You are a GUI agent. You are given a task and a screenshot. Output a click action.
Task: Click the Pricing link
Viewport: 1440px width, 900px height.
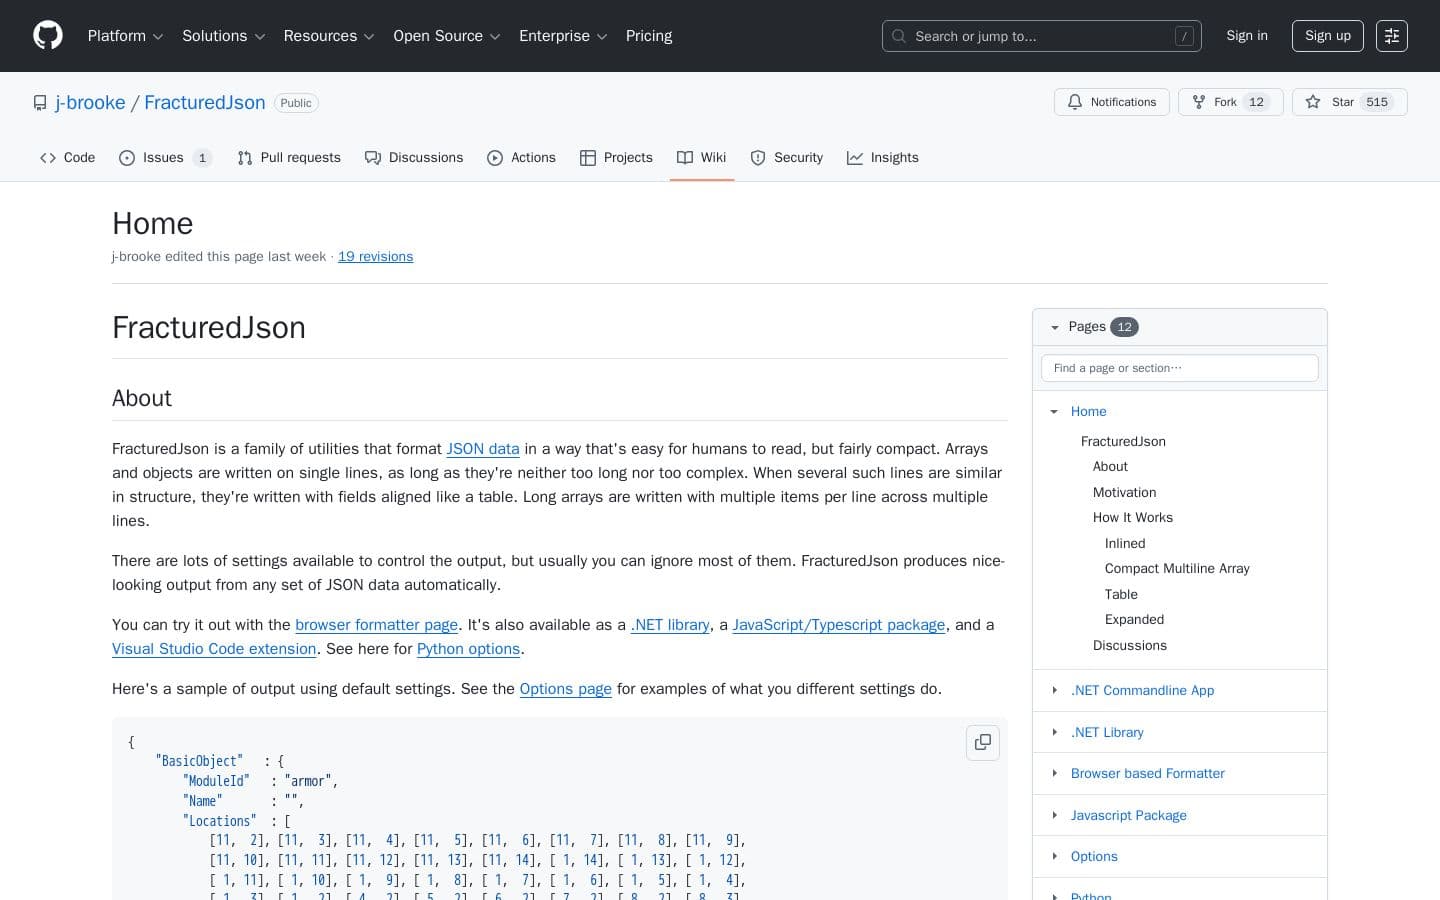tap(649, 36)
